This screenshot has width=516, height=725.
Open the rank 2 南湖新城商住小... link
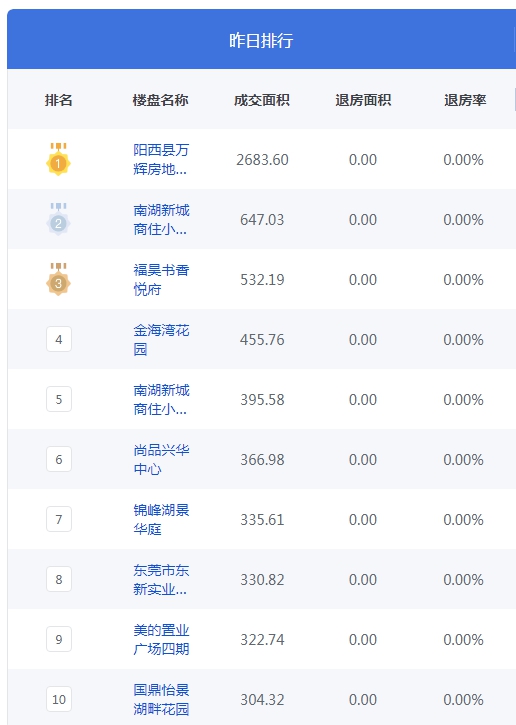[x=161, y=220]
